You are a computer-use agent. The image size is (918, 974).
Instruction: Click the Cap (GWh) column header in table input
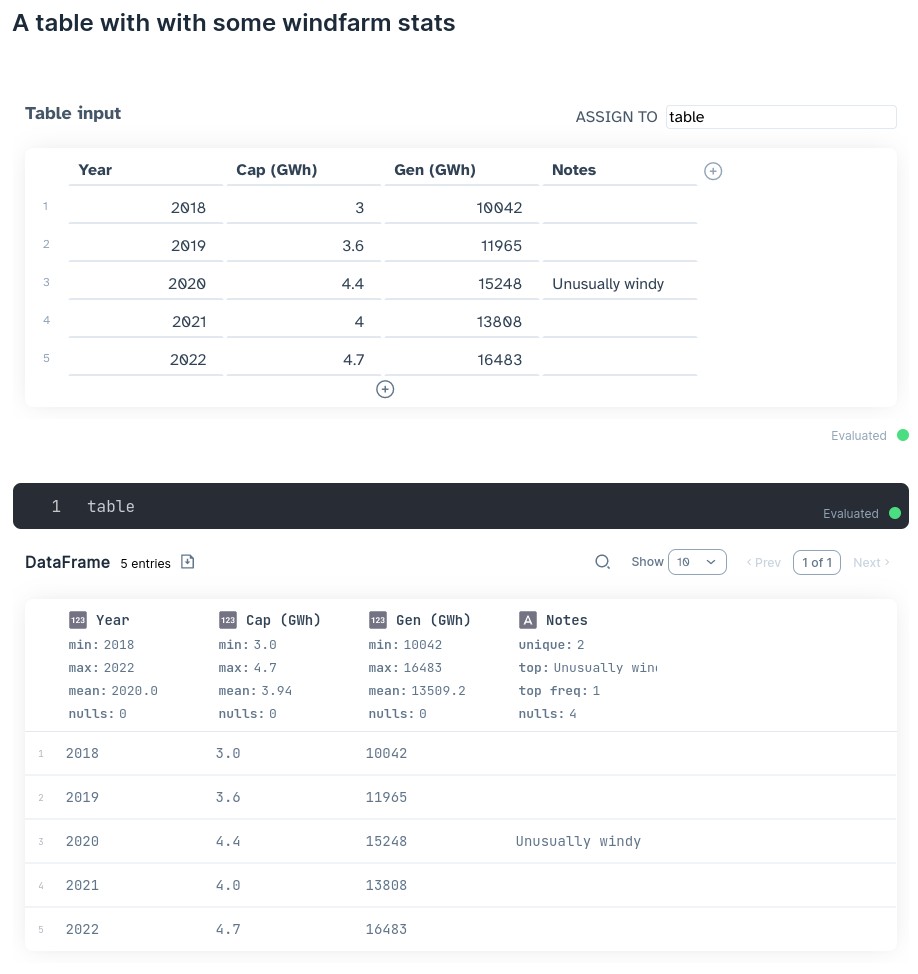[x=304, y=170]
